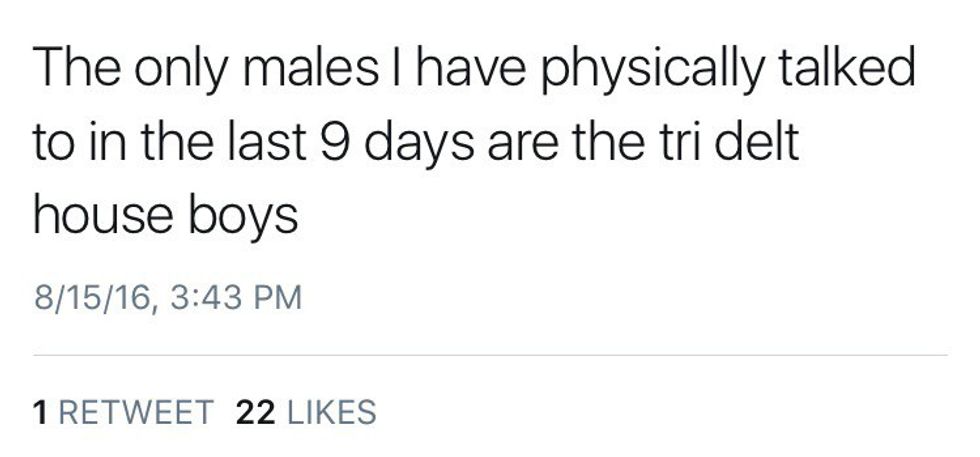Image resolution: width=980 pixels, height=457 pixels.
Task: Click the retweet count number 1
Action: (x=39, y=411)
